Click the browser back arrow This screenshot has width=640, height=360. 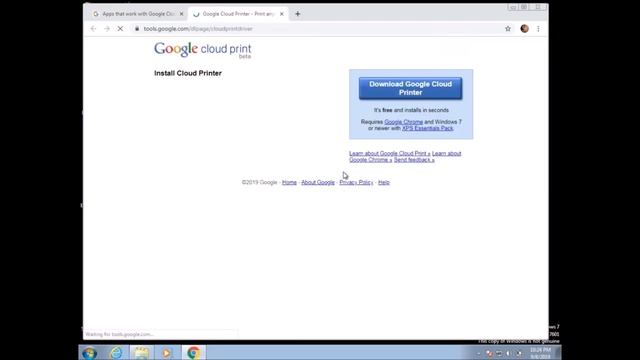pos(93,29)
